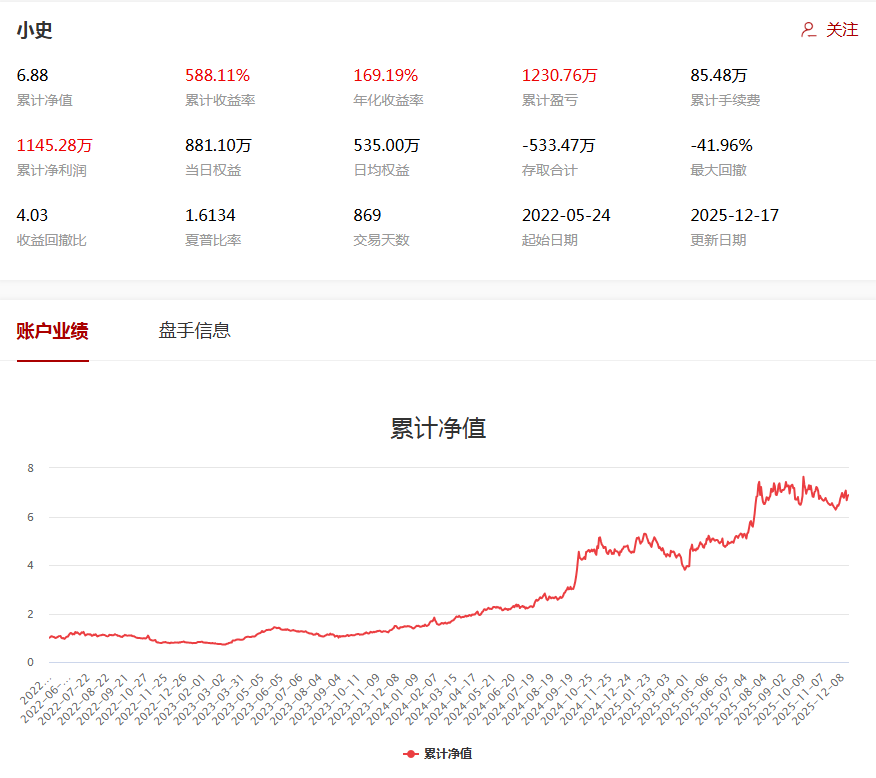Switch to the 账户业绩 tab

click(52, 331)
